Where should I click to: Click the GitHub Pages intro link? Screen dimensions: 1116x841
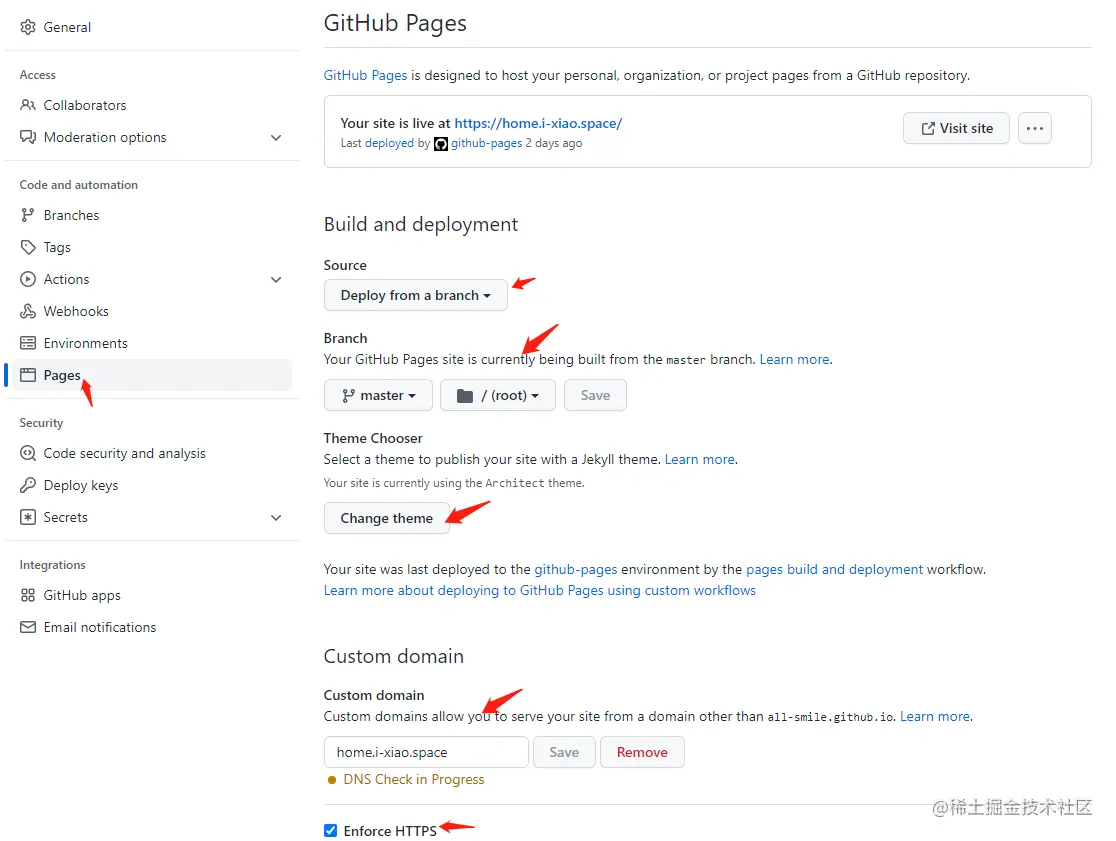[x=366, y=75]
